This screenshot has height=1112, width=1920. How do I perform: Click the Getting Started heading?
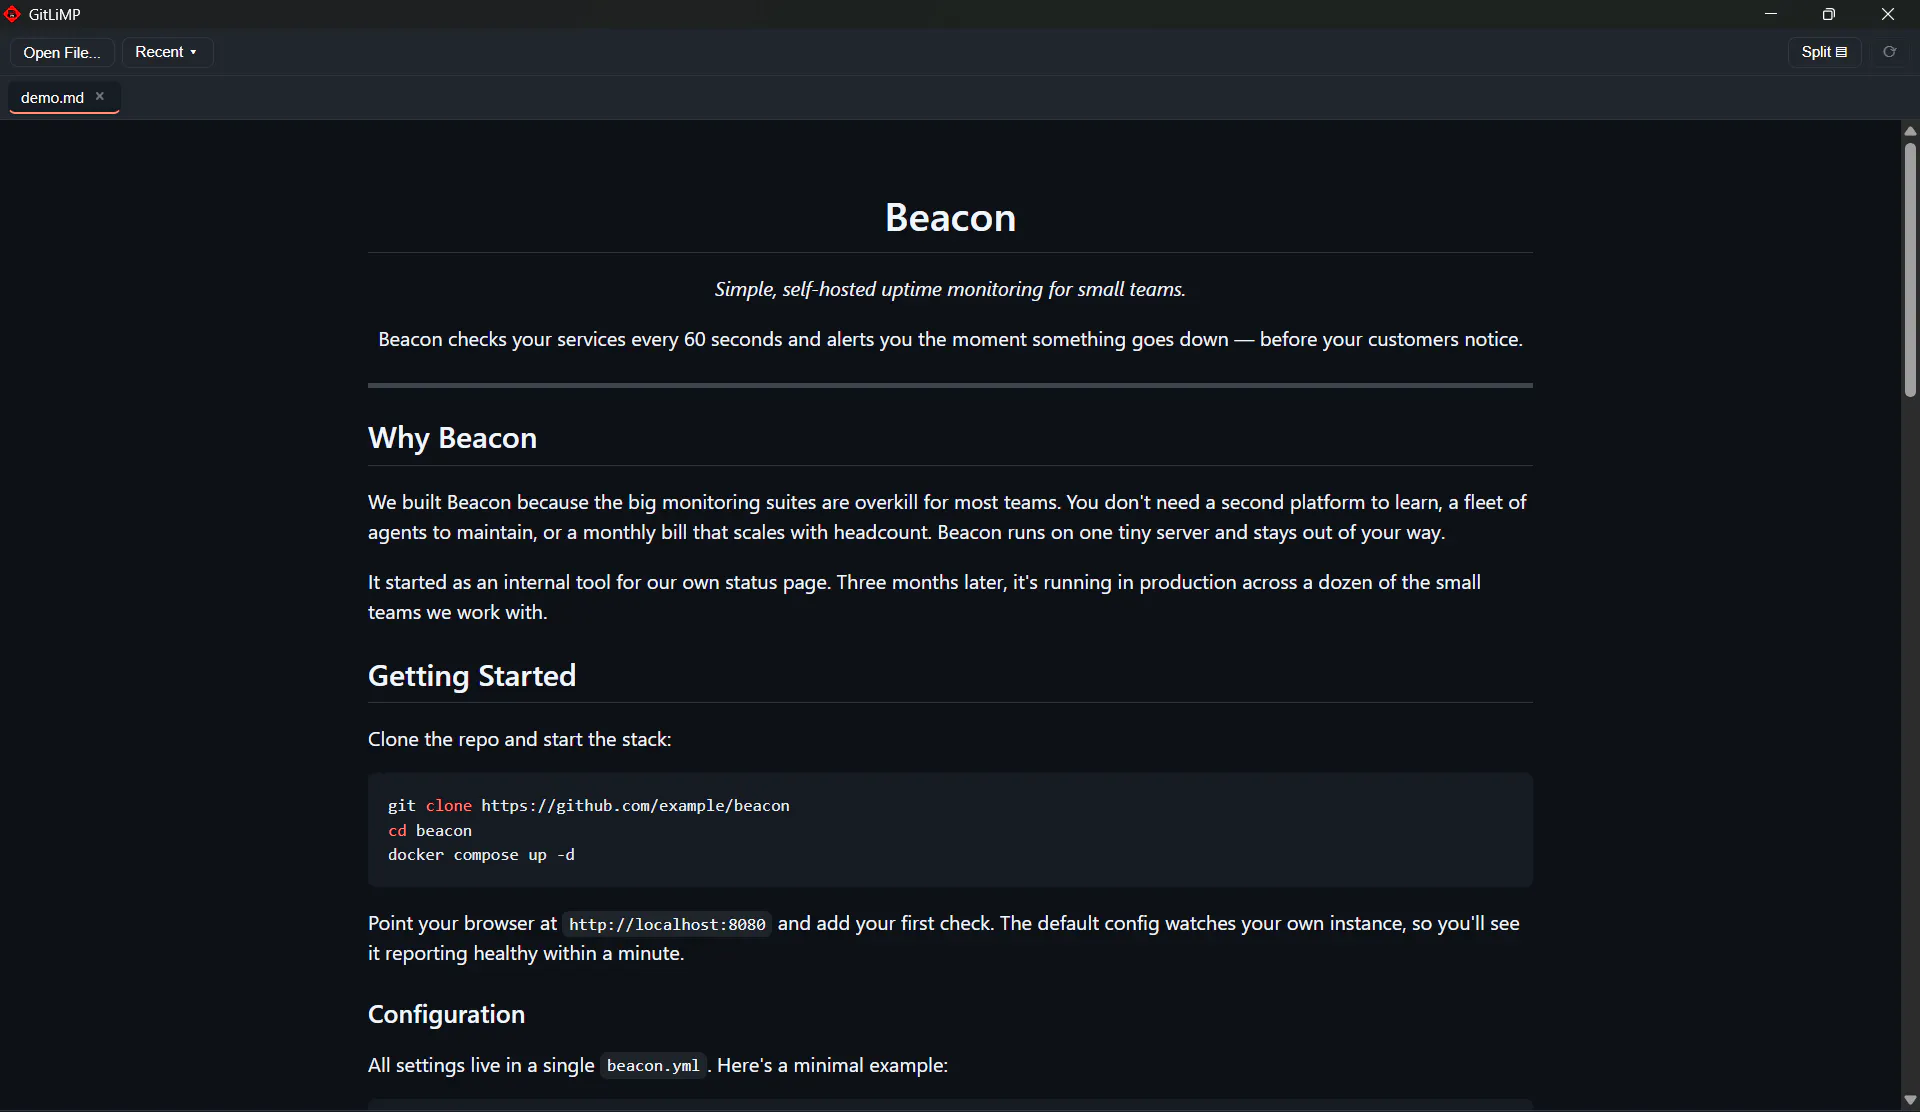click(x=472, y=676)
